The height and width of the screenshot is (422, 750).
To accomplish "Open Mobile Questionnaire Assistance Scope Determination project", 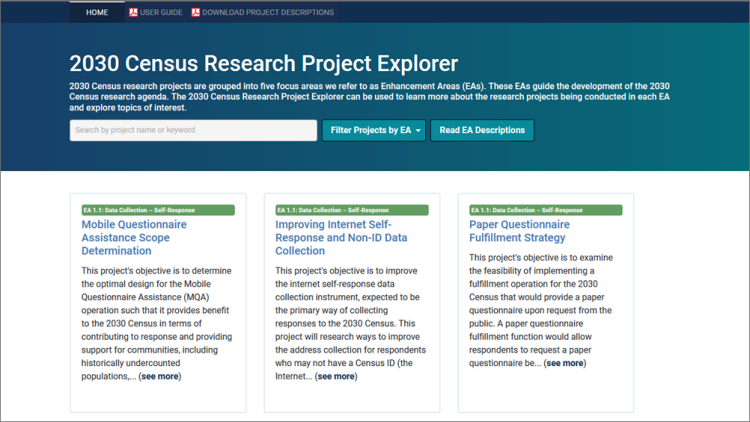I will [134, 238].
